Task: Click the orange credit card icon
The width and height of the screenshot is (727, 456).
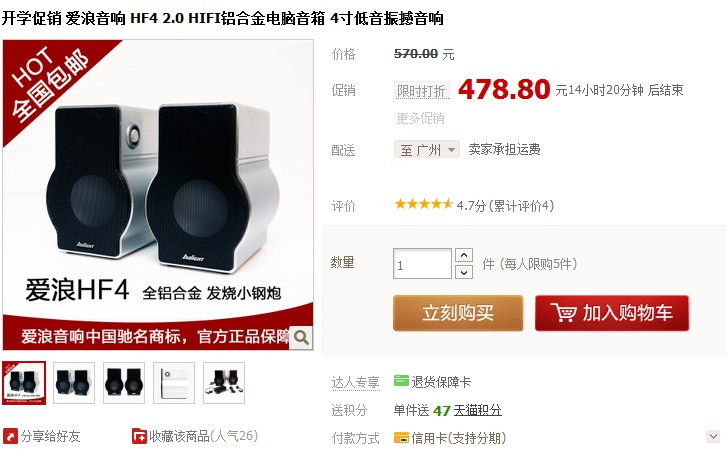Action: coord(401,437)
